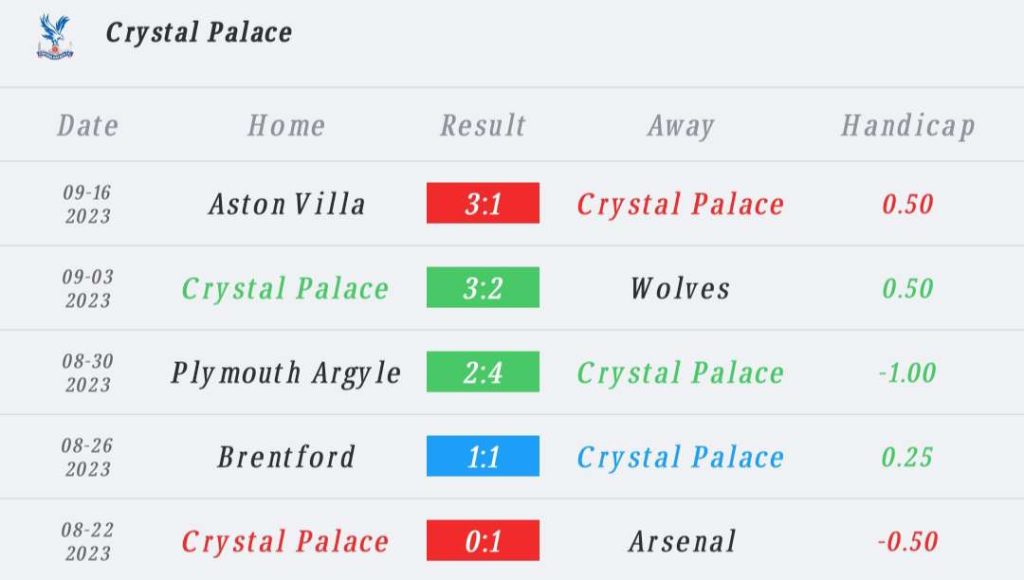Open the Aston Villa team link

pyautogui.click(x=287, y=204)
